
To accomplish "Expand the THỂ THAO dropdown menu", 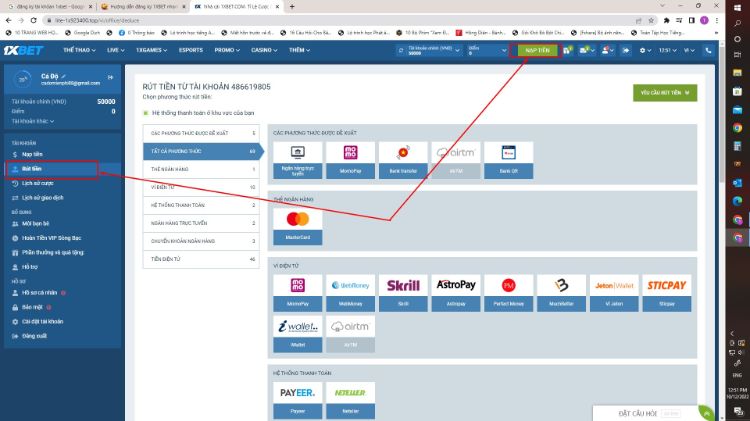I will pos(79,50).
